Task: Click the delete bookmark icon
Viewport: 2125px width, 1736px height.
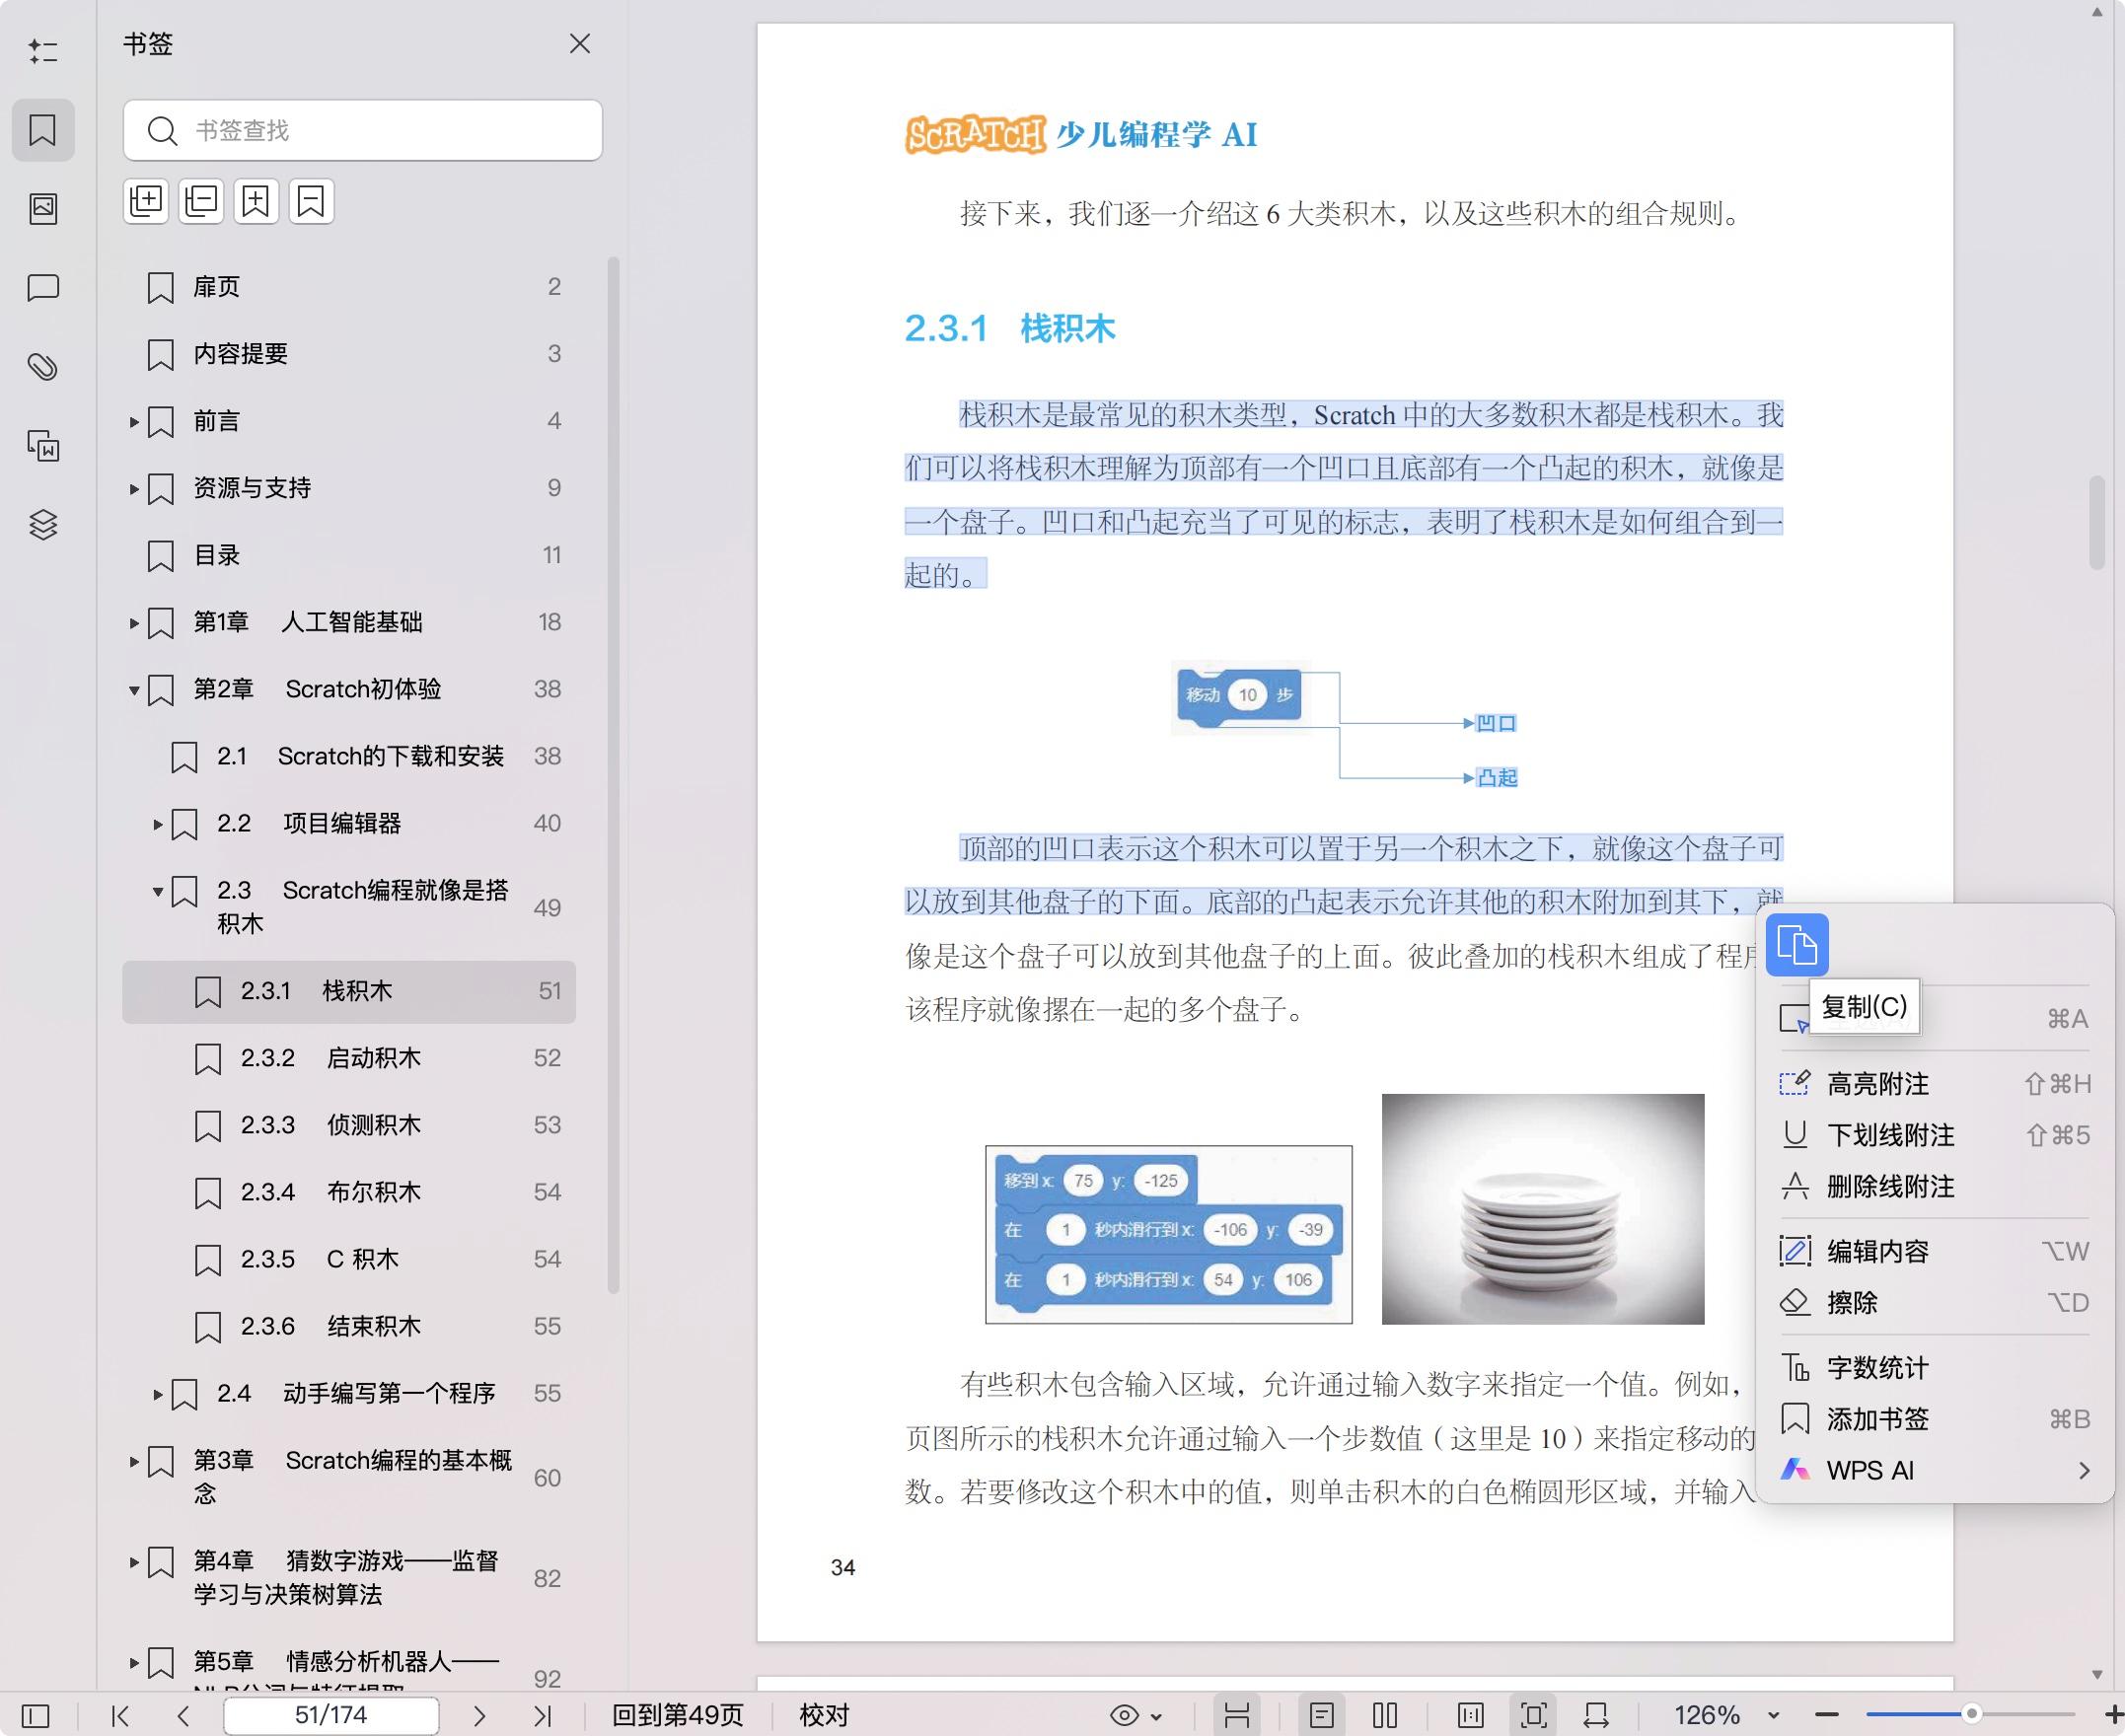Action: point(311,202)
